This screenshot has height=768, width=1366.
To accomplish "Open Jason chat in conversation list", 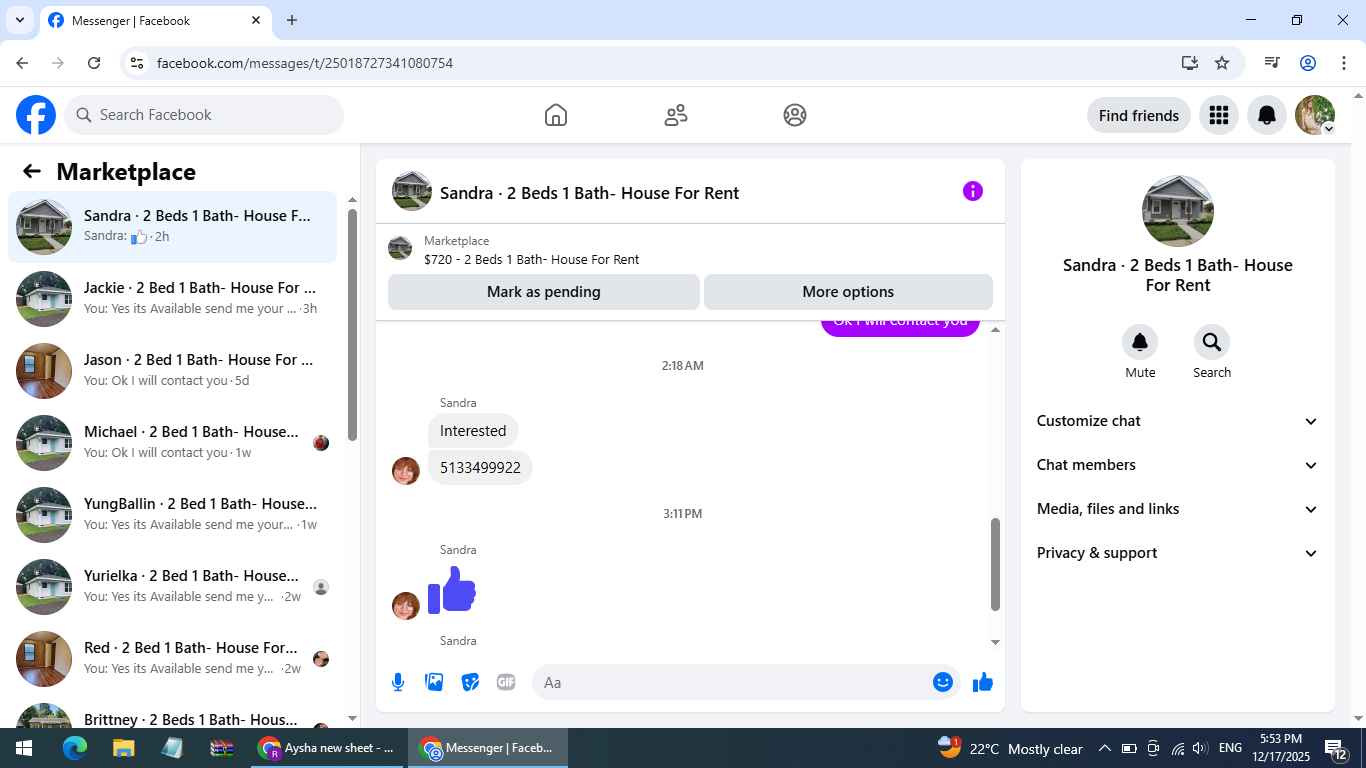I will point(173,371).
